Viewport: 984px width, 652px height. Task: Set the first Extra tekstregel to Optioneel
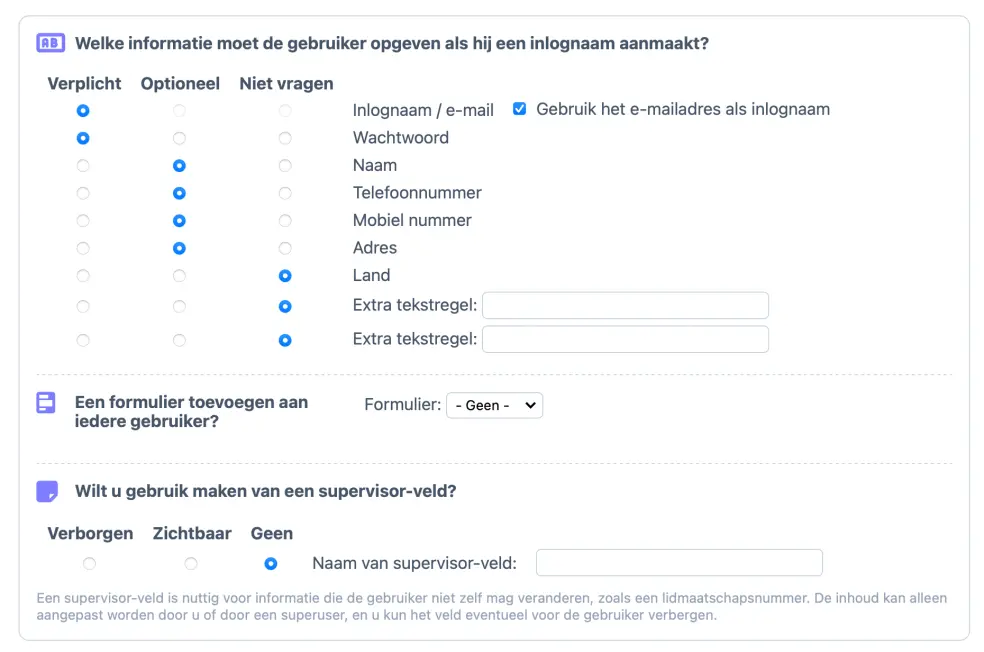(180, 307)
